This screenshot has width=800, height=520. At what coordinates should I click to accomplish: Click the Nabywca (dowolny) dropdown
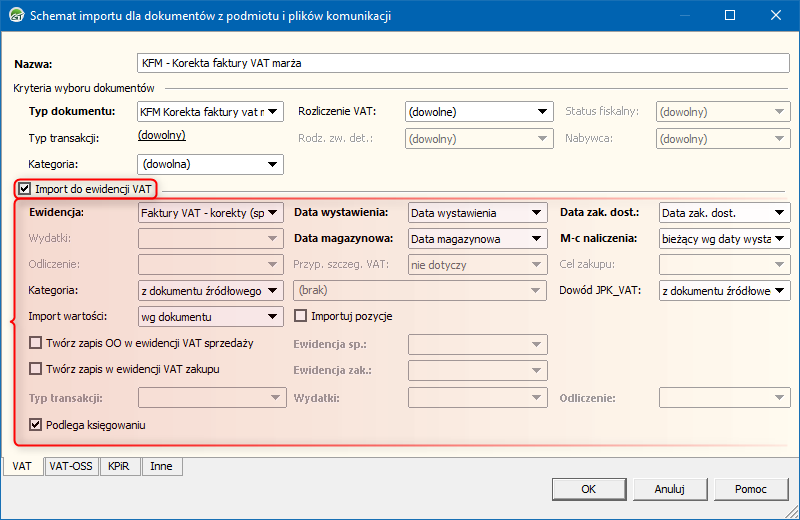coord(723,139)
